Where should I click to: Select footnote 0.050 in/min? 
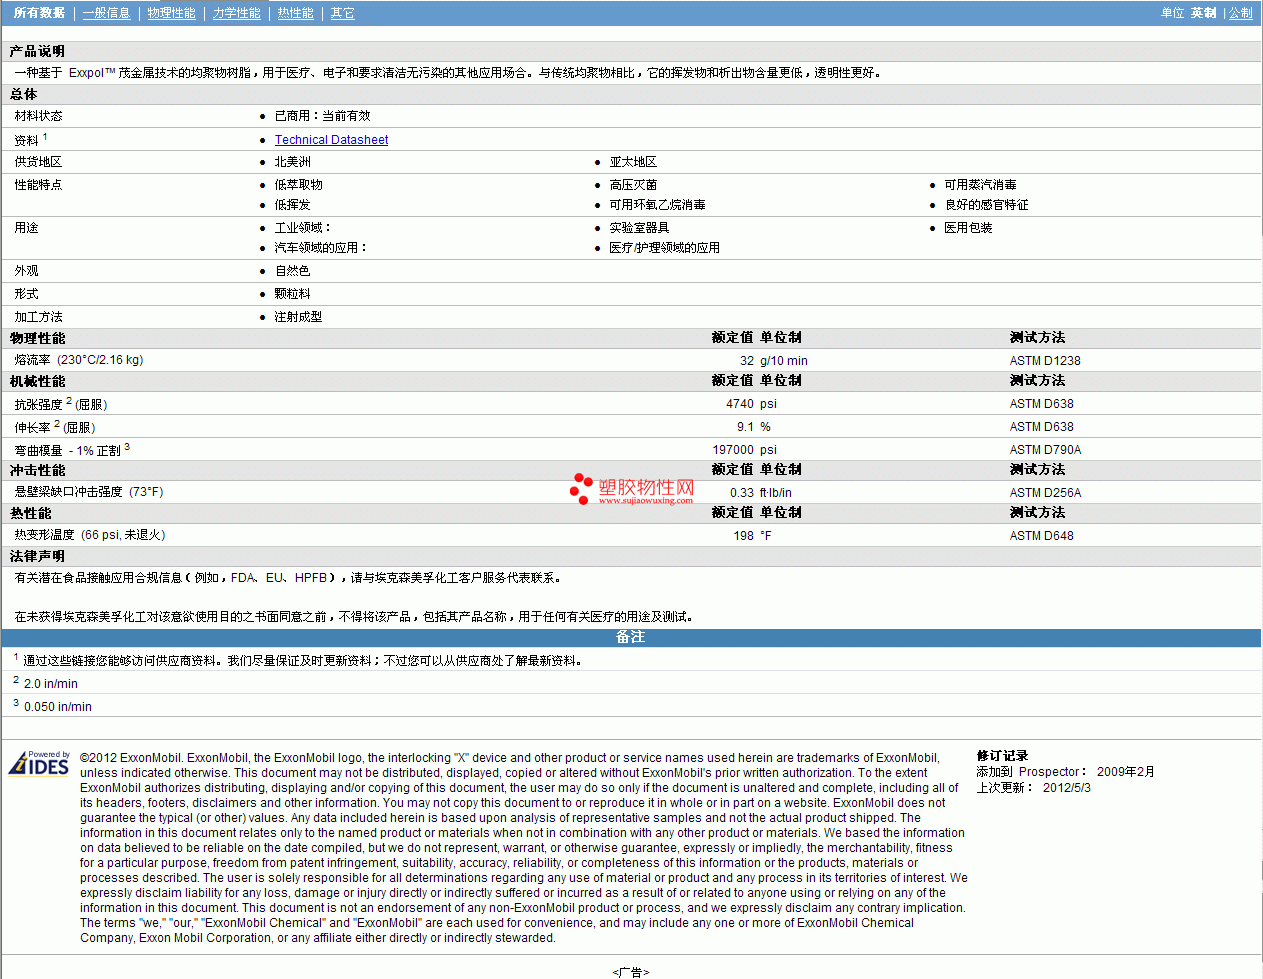pos(52,706)
